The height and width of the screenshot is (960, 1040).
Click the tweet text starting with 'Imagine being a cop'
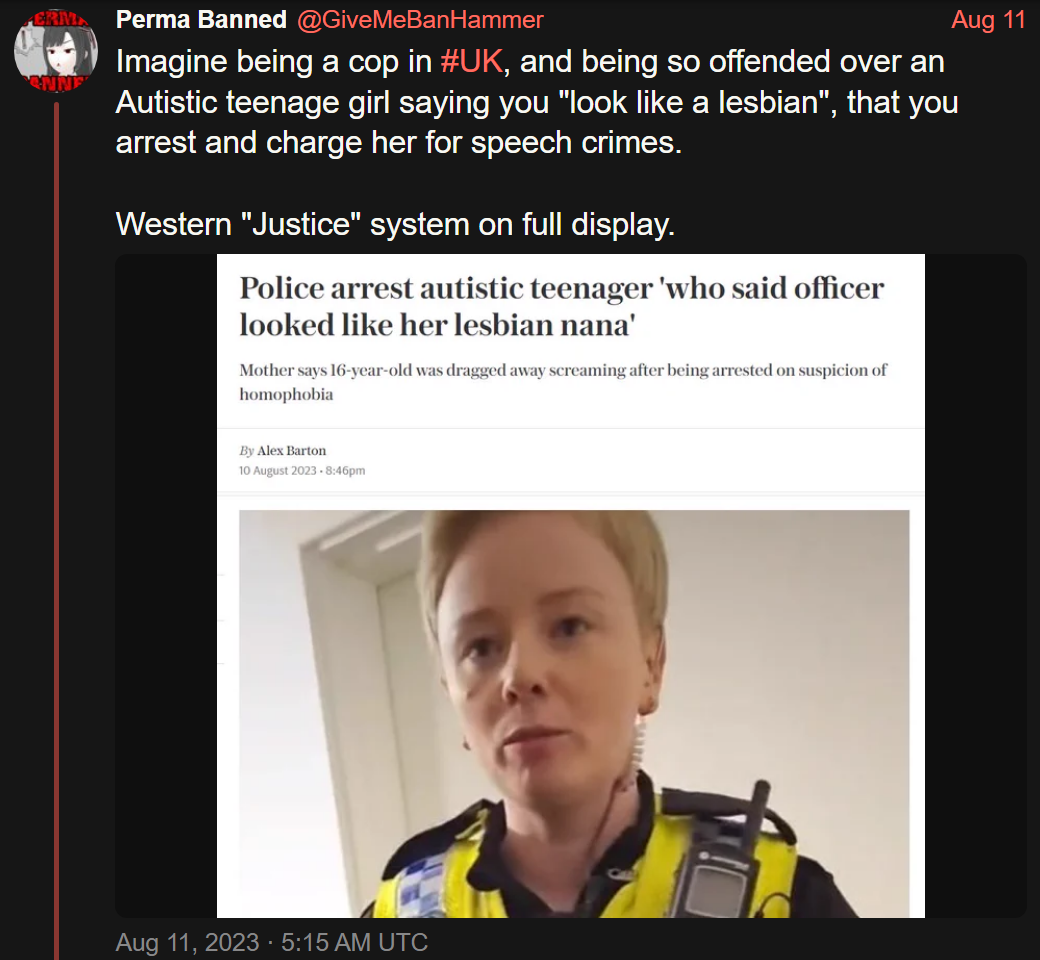click(x=537, y=102)
